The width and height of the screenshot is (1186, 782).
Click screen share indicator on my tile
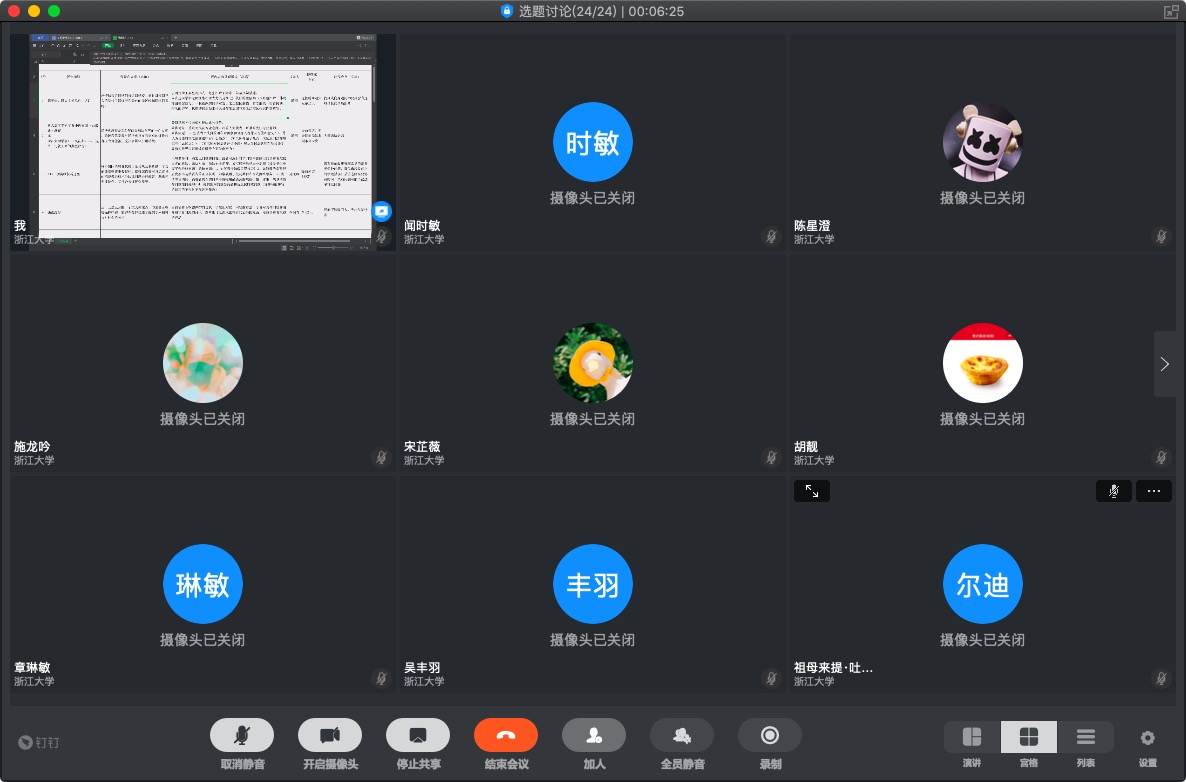[381, 211]
